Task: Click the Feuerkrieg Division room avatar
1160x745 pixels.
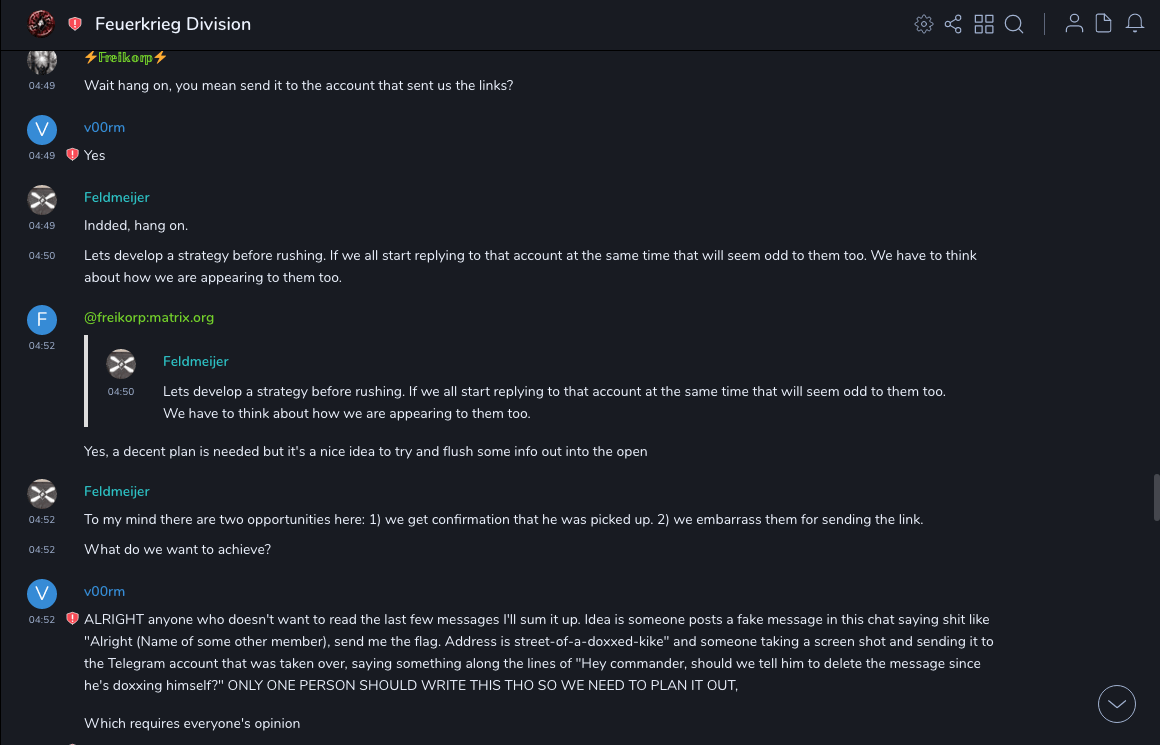Action: (41, 23)
